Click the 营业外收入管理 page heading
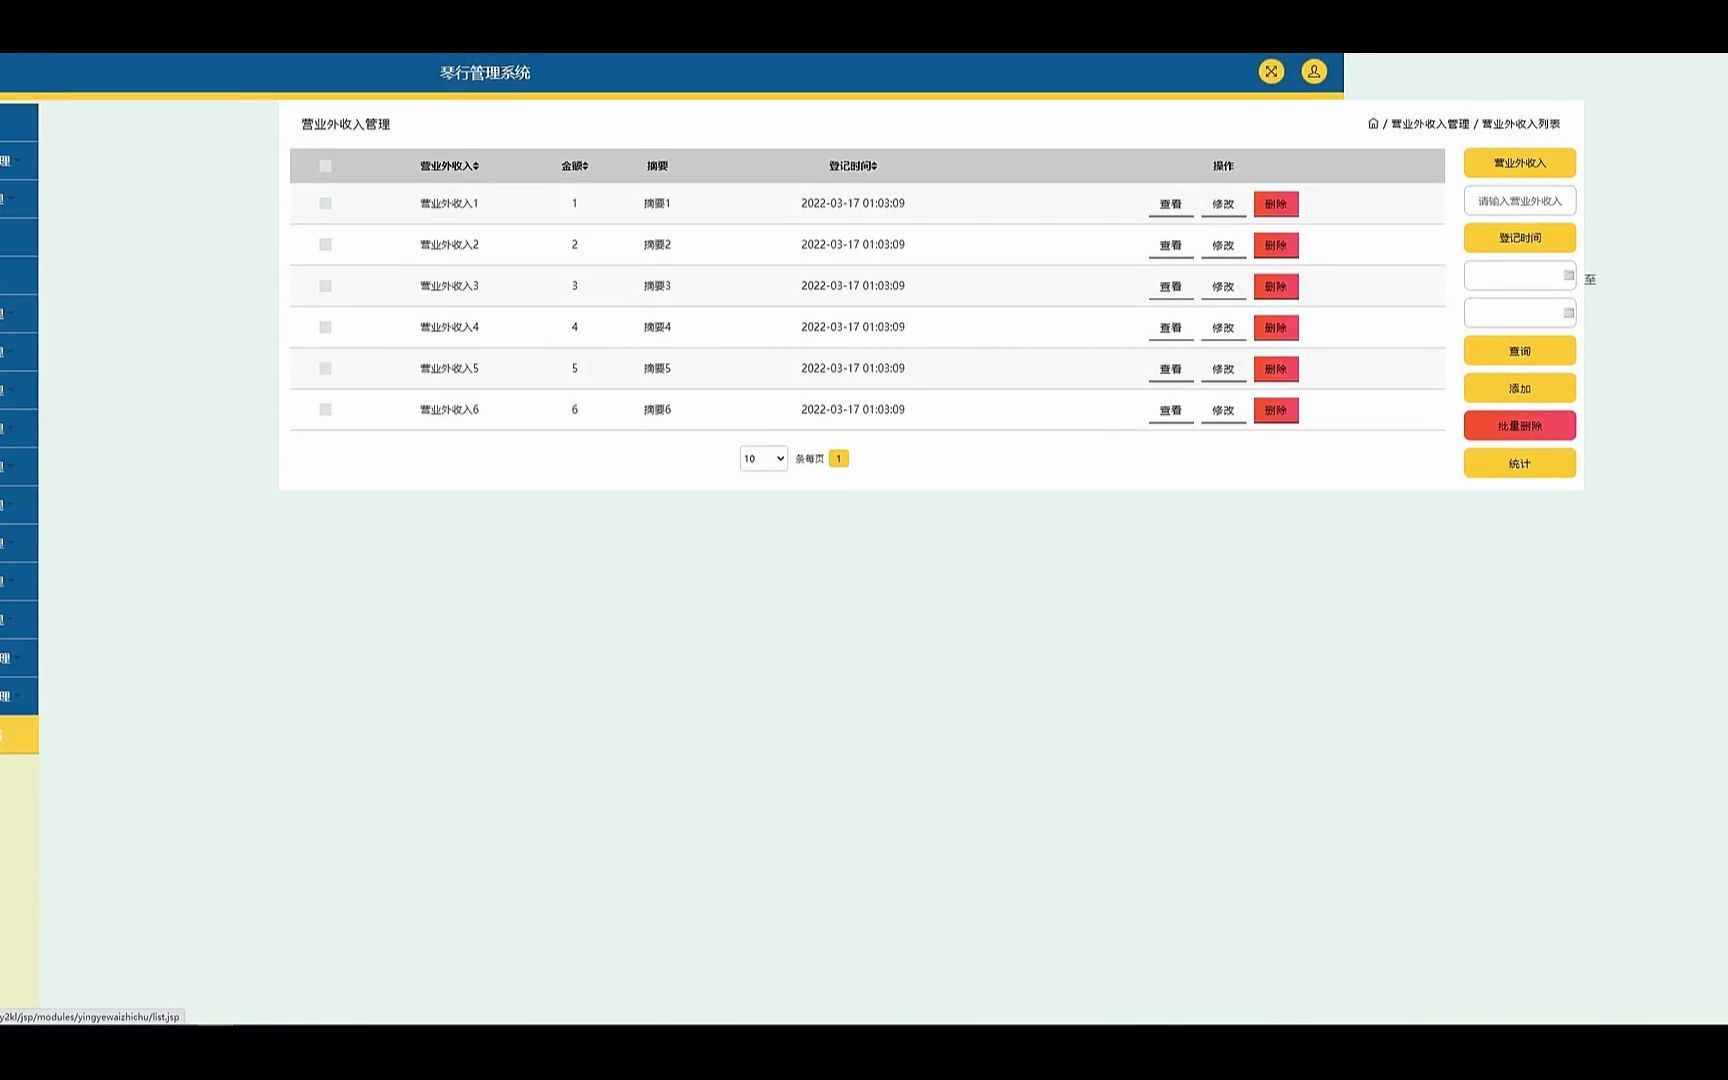Image resolution: width=1728 pixels, height=1080 pixels. click(346, 124)
